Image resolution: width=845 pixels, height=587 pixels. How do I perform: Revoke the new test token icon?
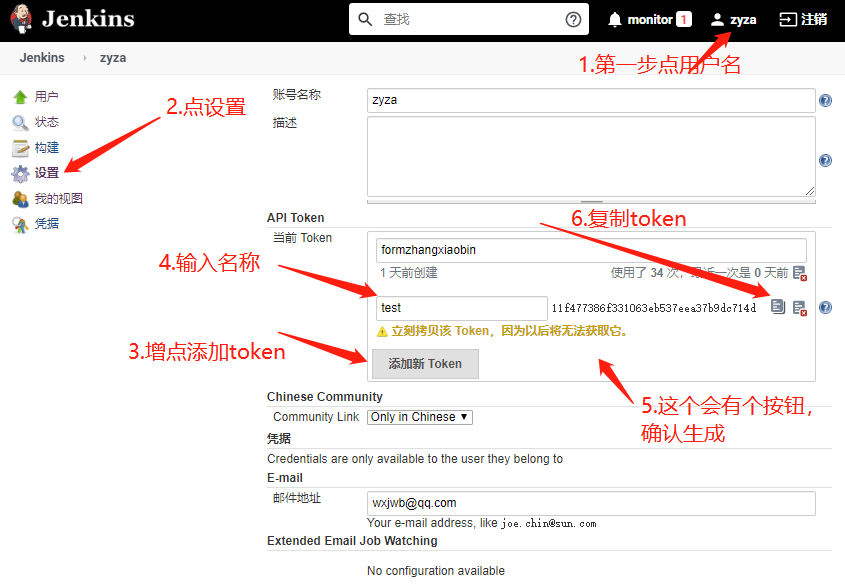point(800,308)
